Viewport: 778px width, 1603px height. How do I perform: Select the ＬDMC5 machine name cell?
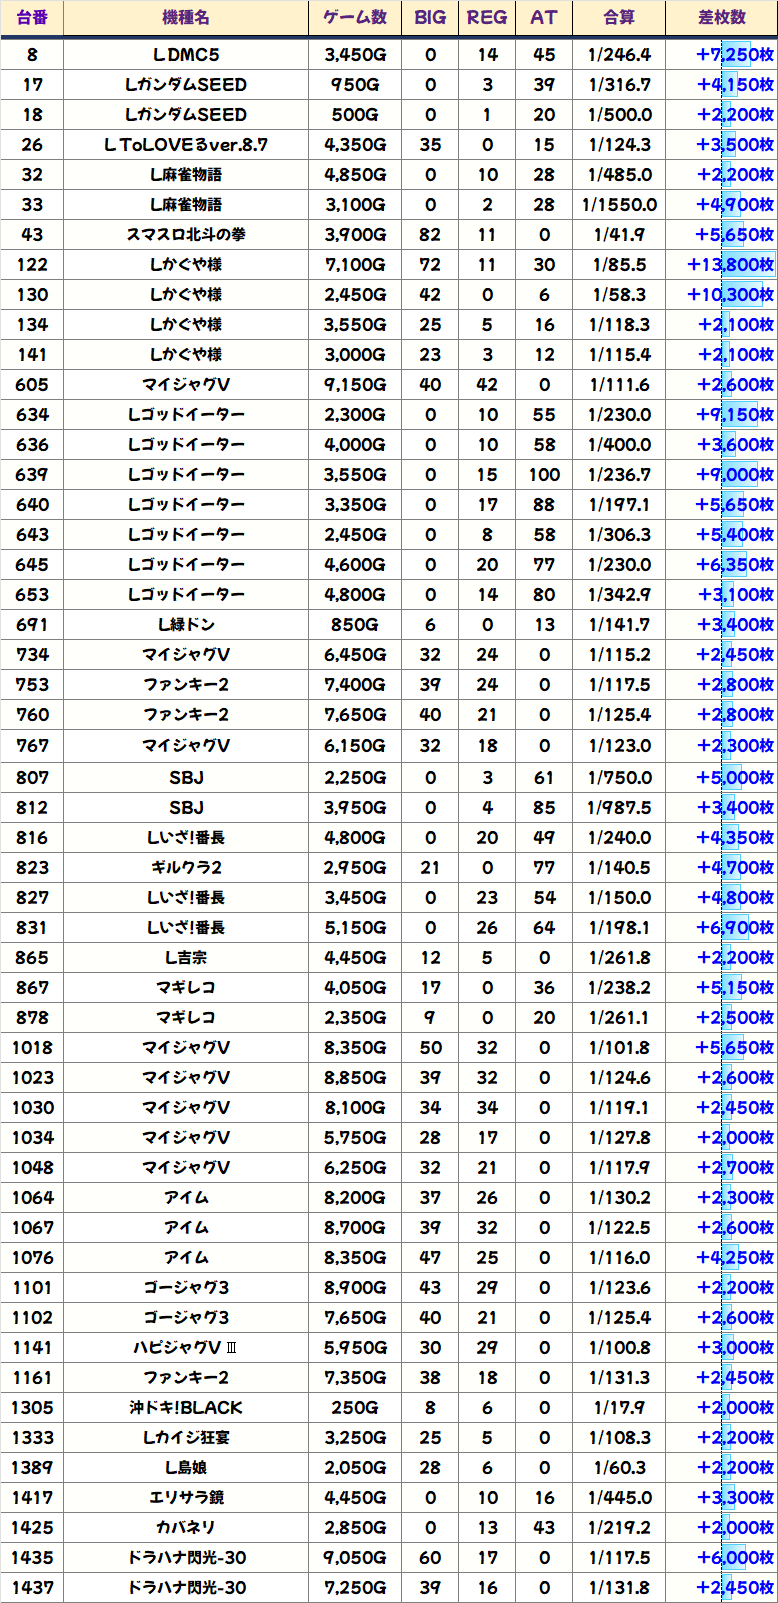(x=186, y=55)
